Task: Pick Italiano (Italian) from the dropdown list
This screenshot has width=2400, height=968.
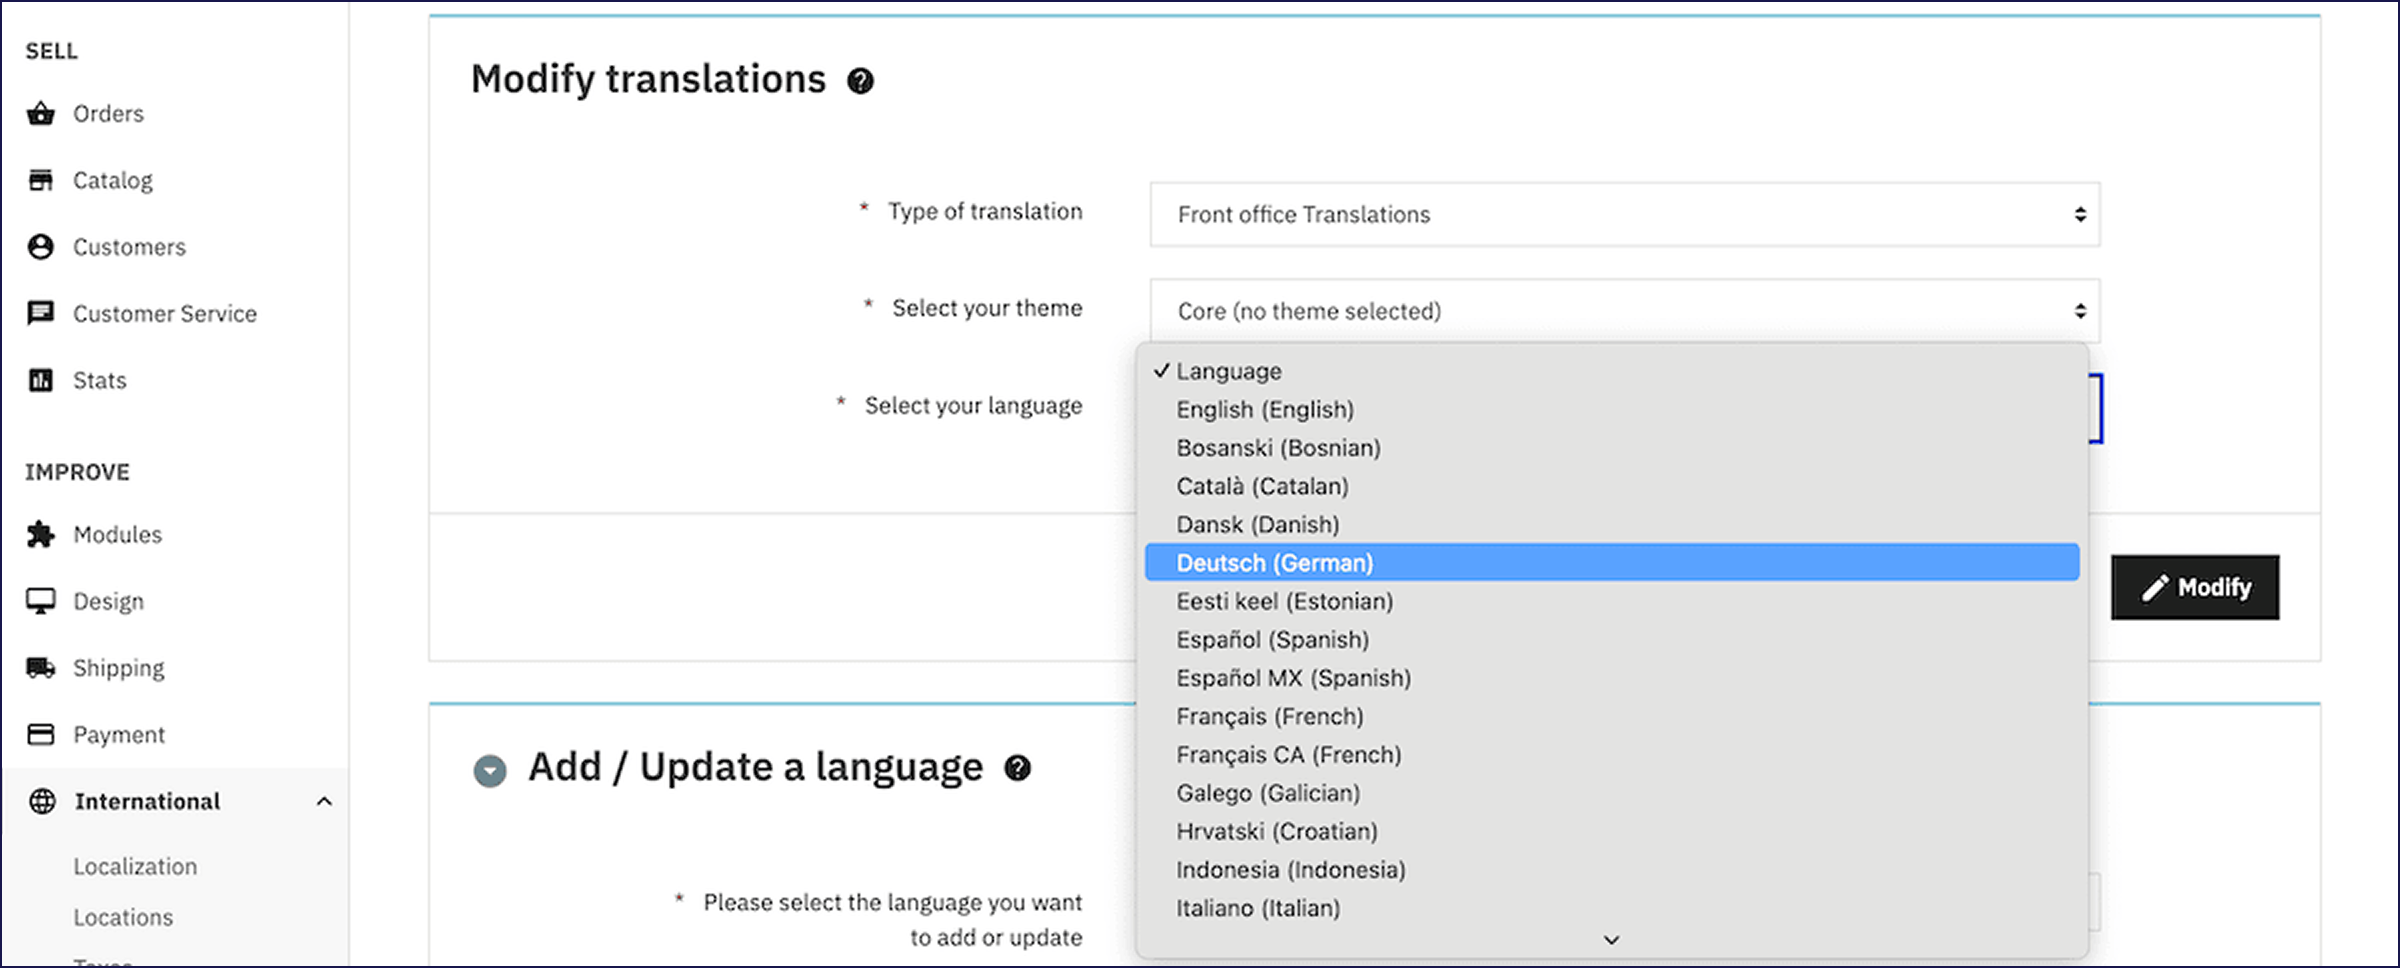Action: [1257, 908]
